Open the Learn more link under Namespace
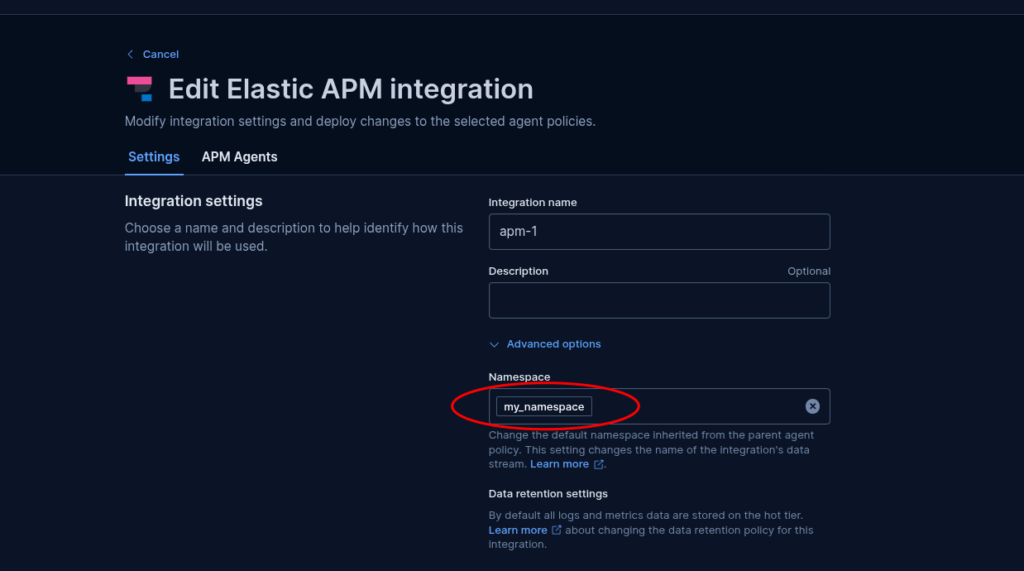This screenshot has height=571, width=1024. (x=559, y=464)
